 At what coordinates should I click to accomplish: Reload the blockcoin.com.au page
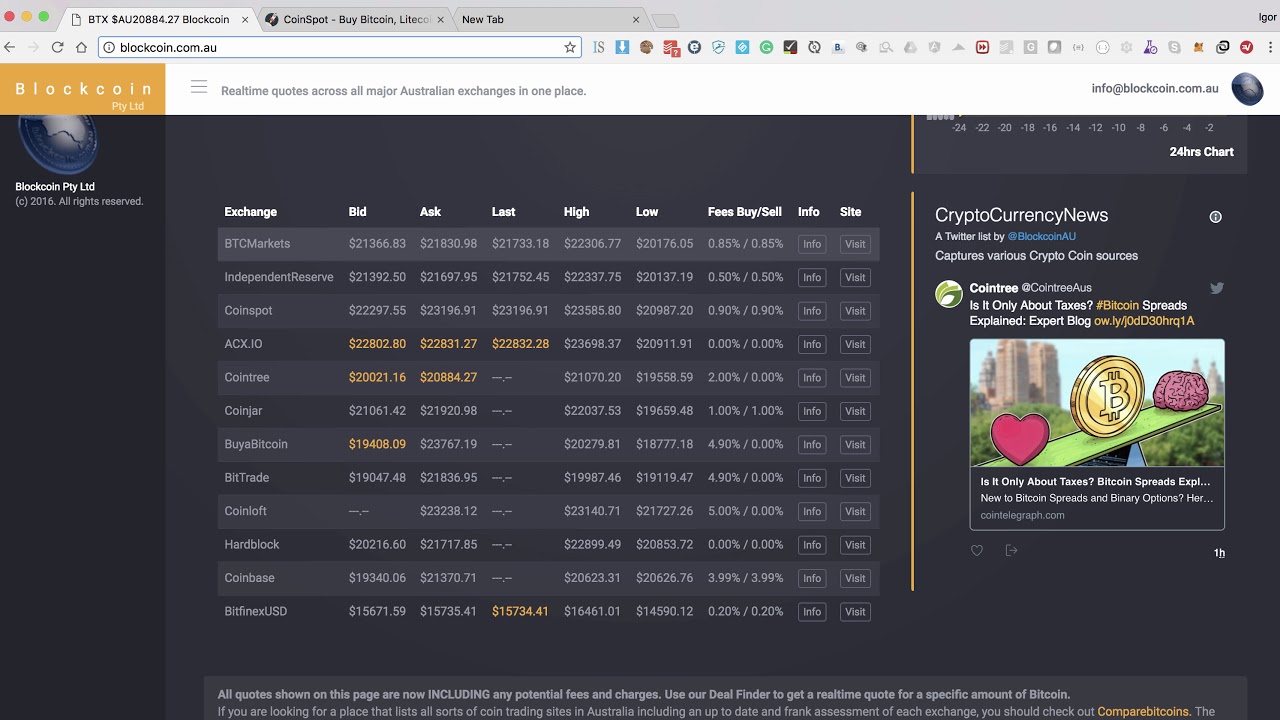(x=57, y=47)
